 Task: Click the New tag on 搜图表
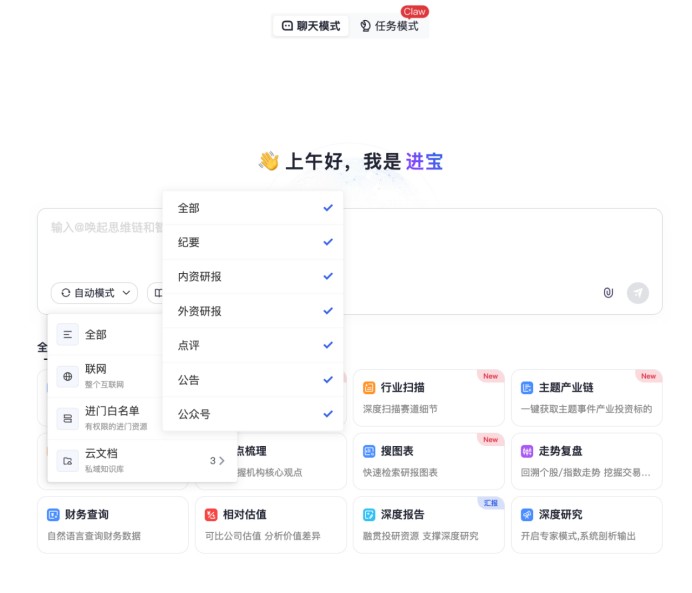[x=490, y=440]
